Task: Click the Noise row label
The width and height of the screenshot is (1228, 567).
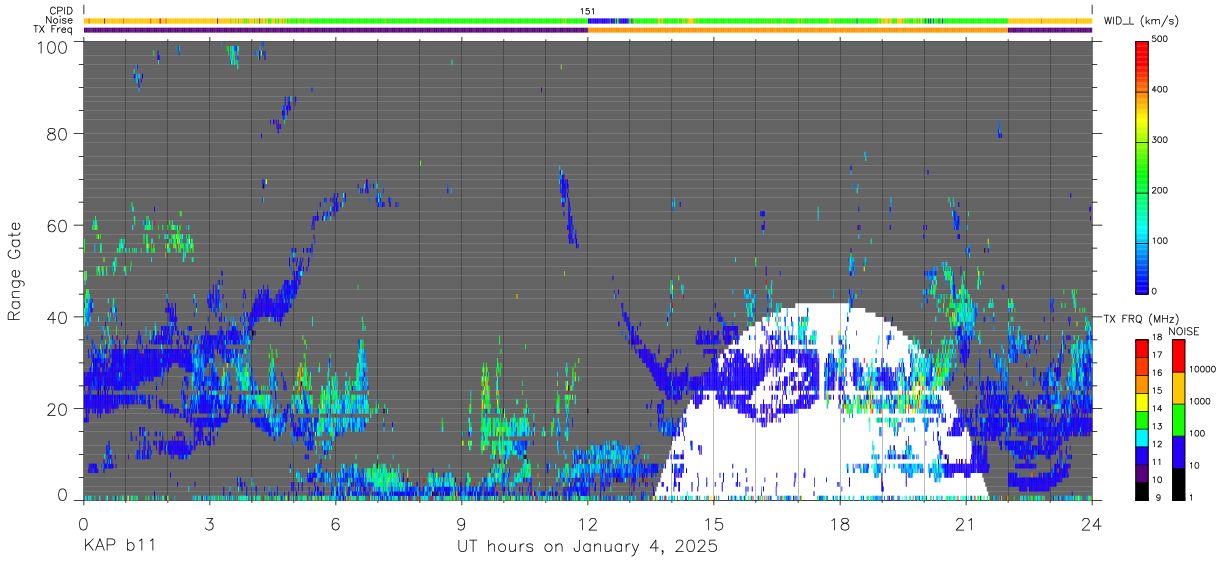Action: (x=59, y=20)
